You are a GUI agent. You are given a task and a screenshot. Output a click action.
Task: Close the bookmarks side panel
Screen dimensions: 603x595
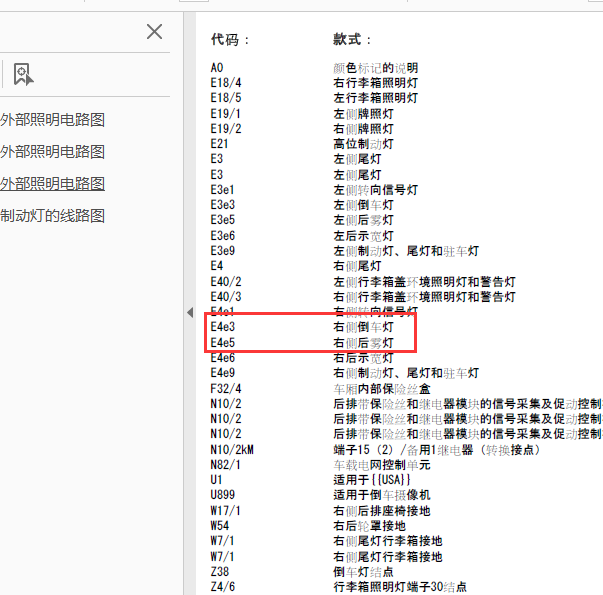[x=154, y=32]
